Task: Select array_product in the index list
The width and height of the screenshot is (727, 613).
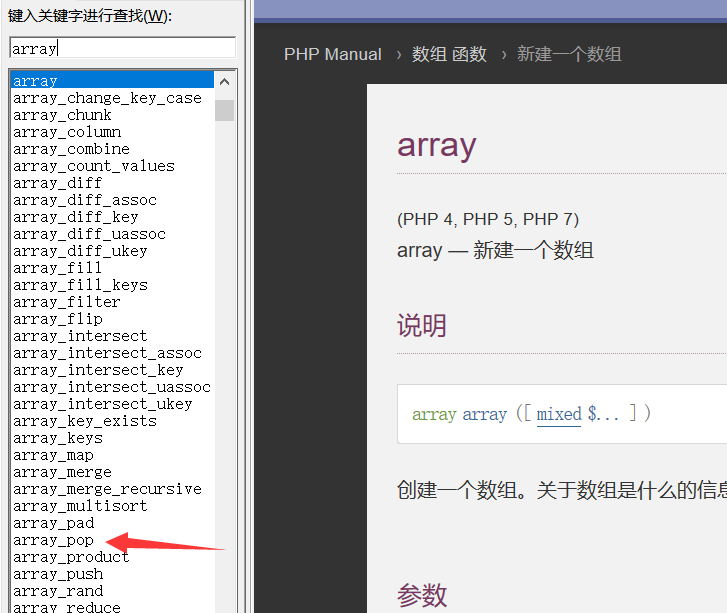Action: (71, 557)
